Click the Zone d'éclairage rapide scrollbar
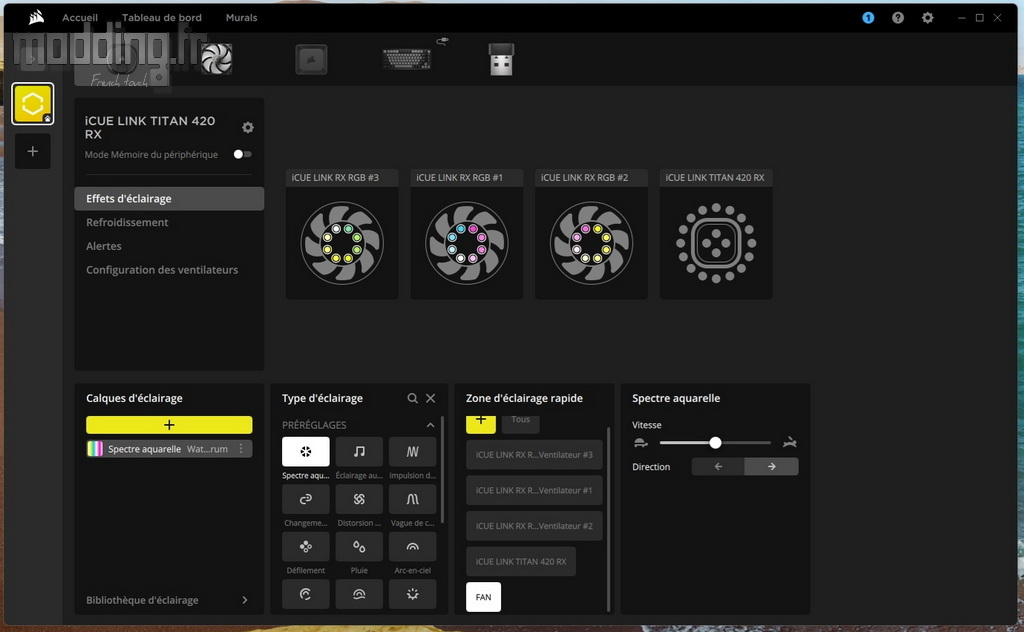 coord(609,519)
